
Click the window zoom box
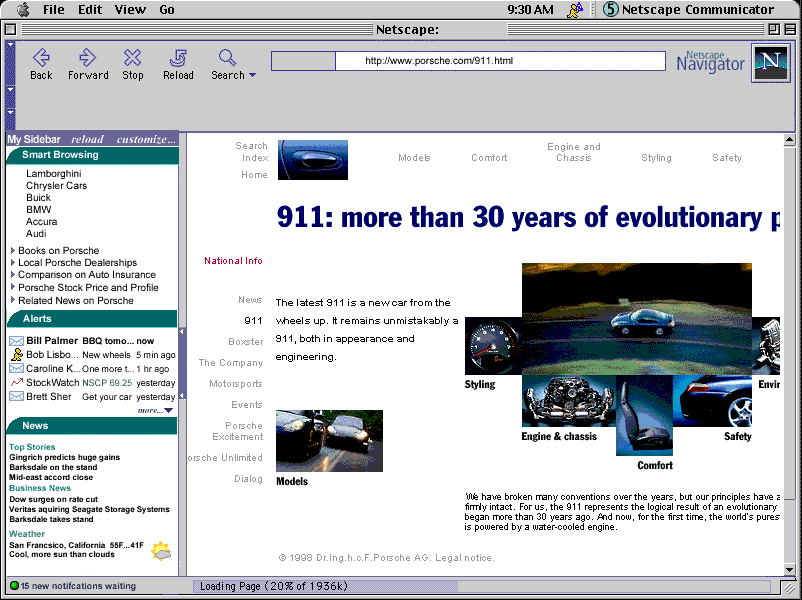tap(774, 30)
